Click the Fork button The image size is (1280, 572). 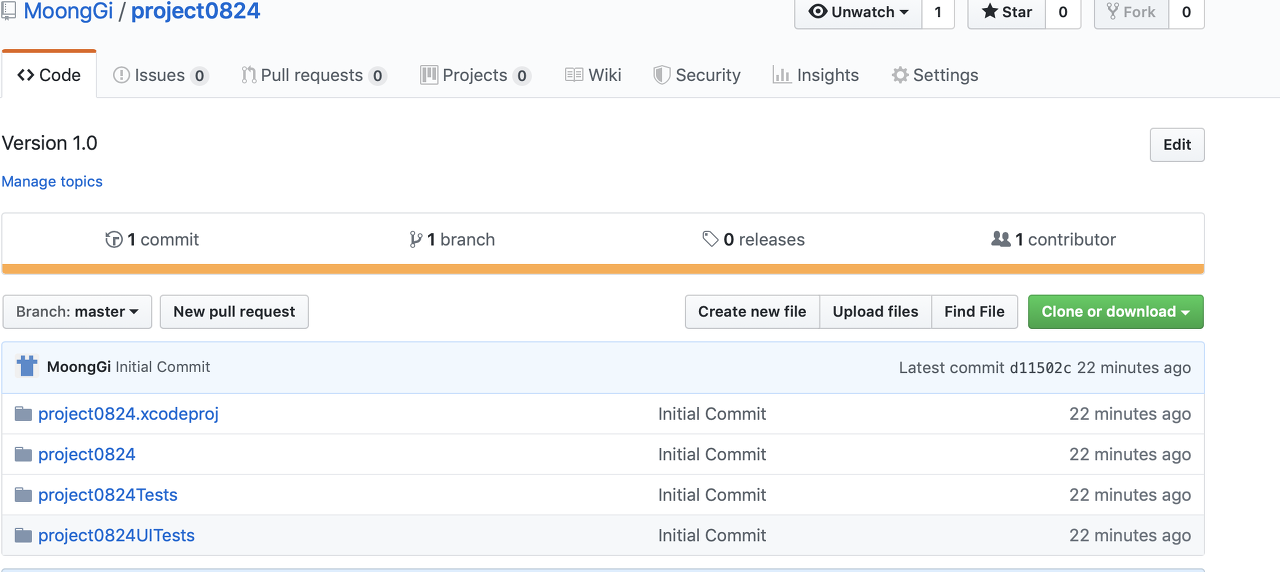(x=1131, y=12)
